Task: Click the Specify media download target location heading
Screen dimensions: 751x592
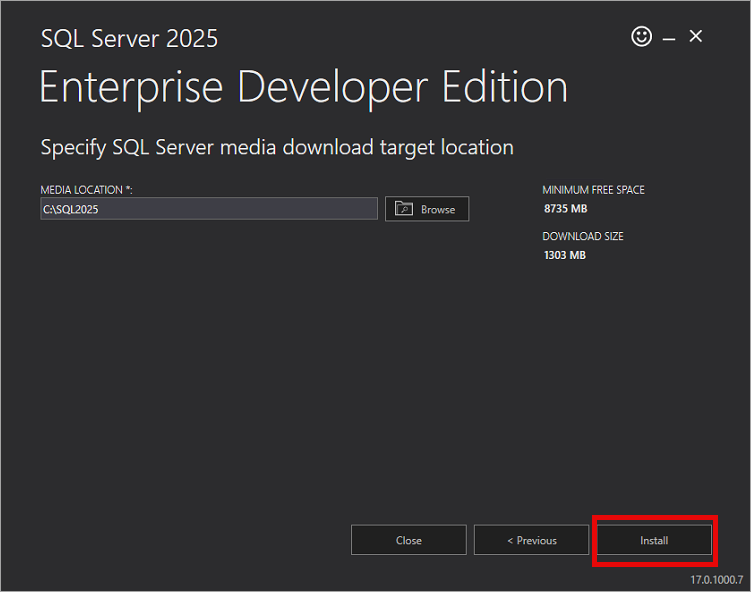Action: click(x=277, y=148)
